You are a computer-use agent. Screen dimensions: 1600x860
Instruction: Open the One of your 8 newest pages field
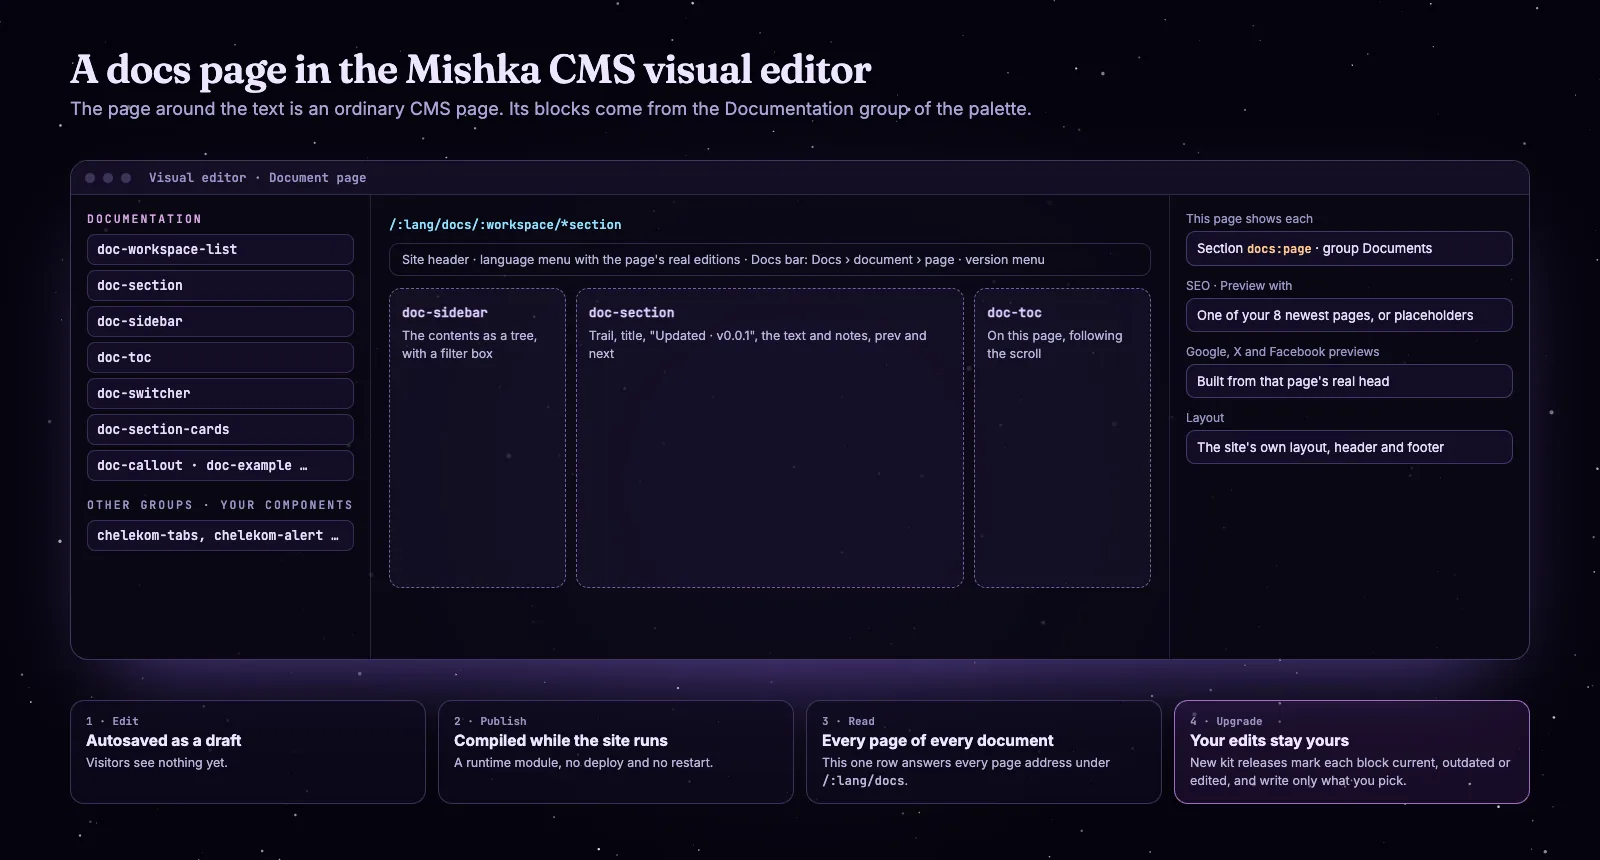coord(1349,315)
